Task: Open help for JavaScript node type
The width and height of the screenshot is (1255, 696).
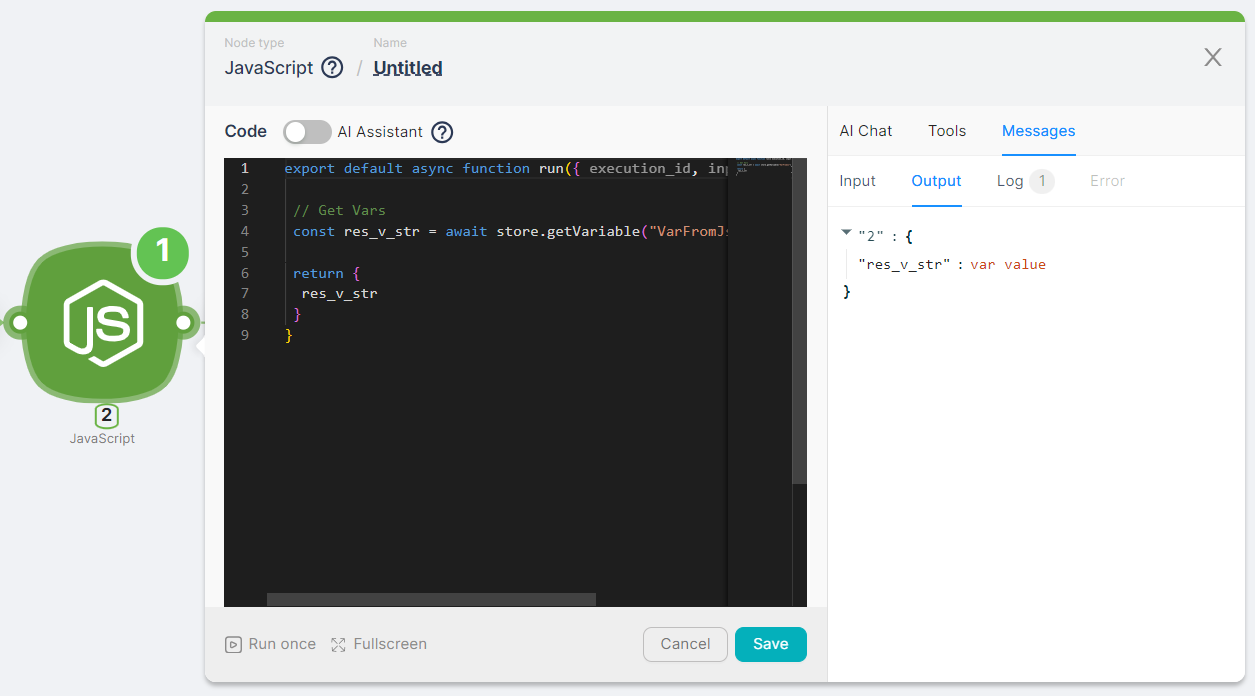Action: coord(332,68)
